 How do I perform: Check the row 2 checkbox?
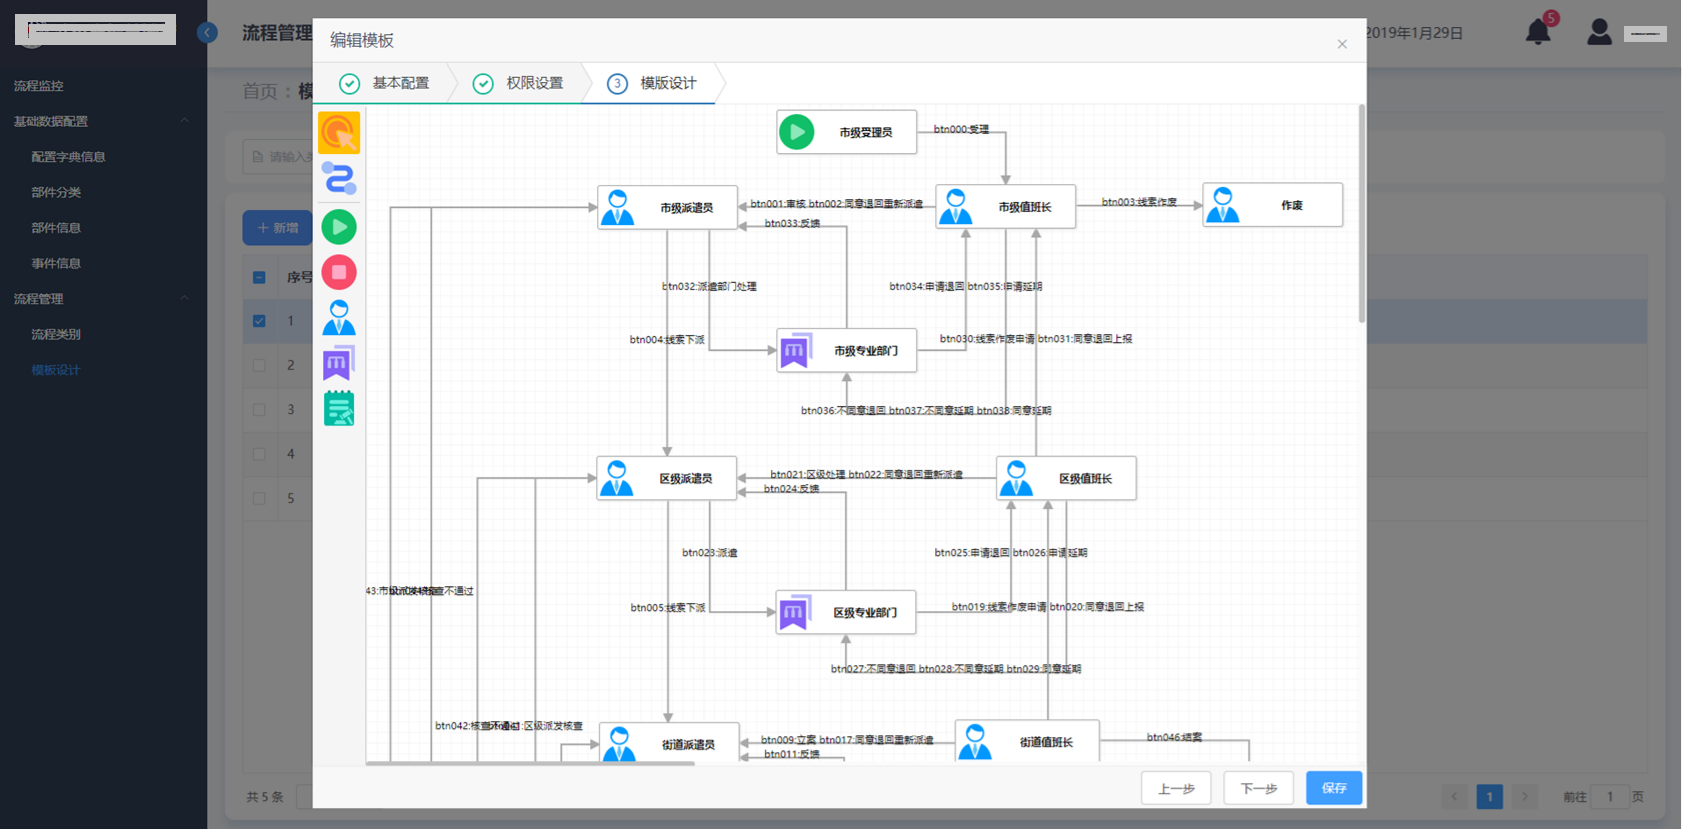(x=259, y=365)
